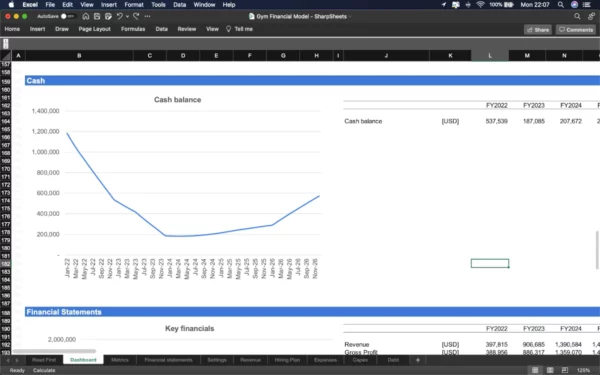Open Siri from the menu bar
600x375 pixels.
[x=574, y=5]
